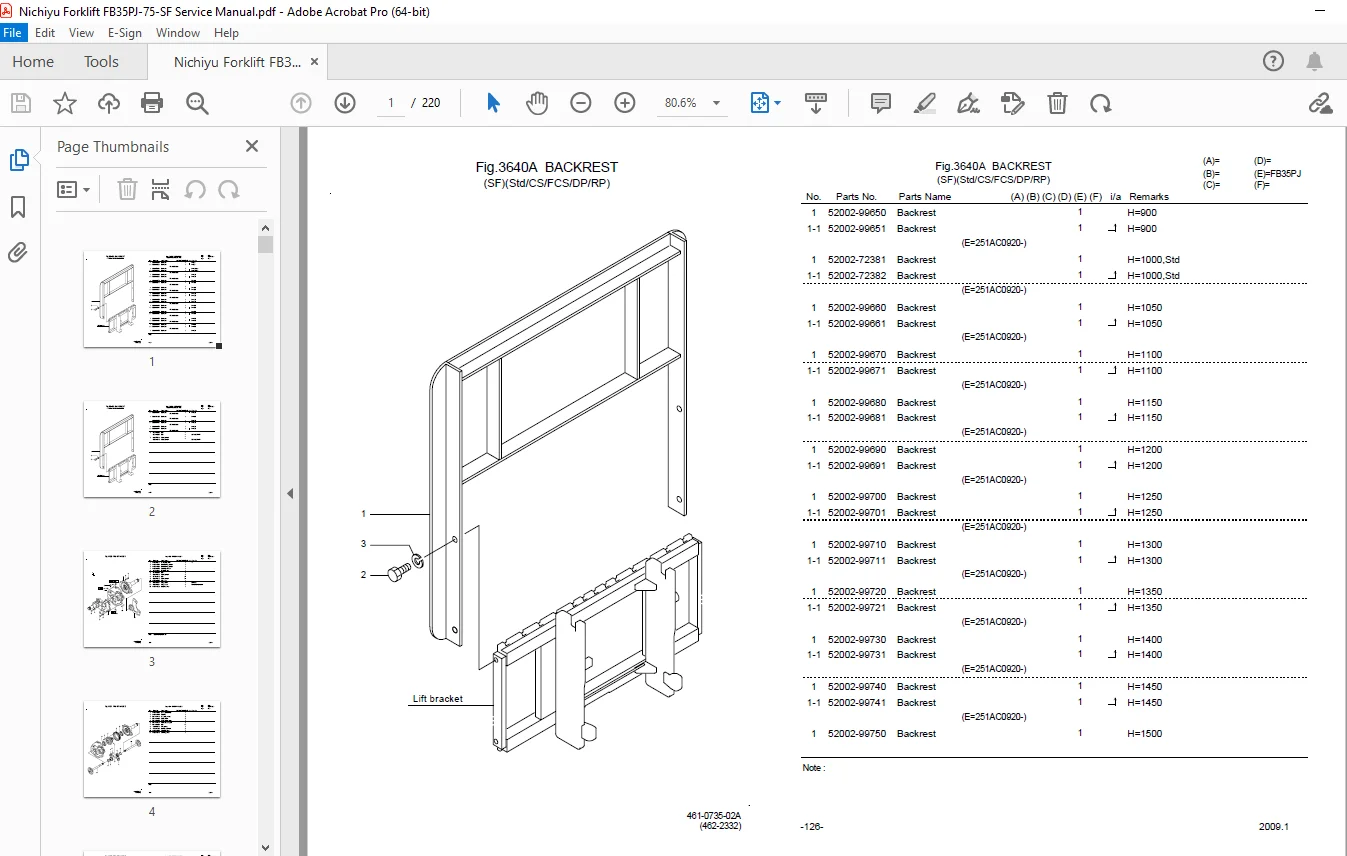1347x856 pixels.
Task: Open the E-Sign menu
Action: click(126, 33)
